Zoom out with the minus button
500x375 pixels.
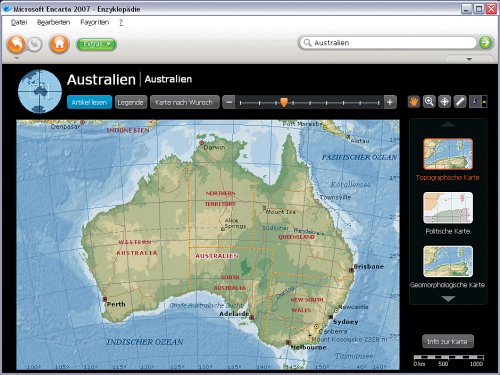[229, 102]
